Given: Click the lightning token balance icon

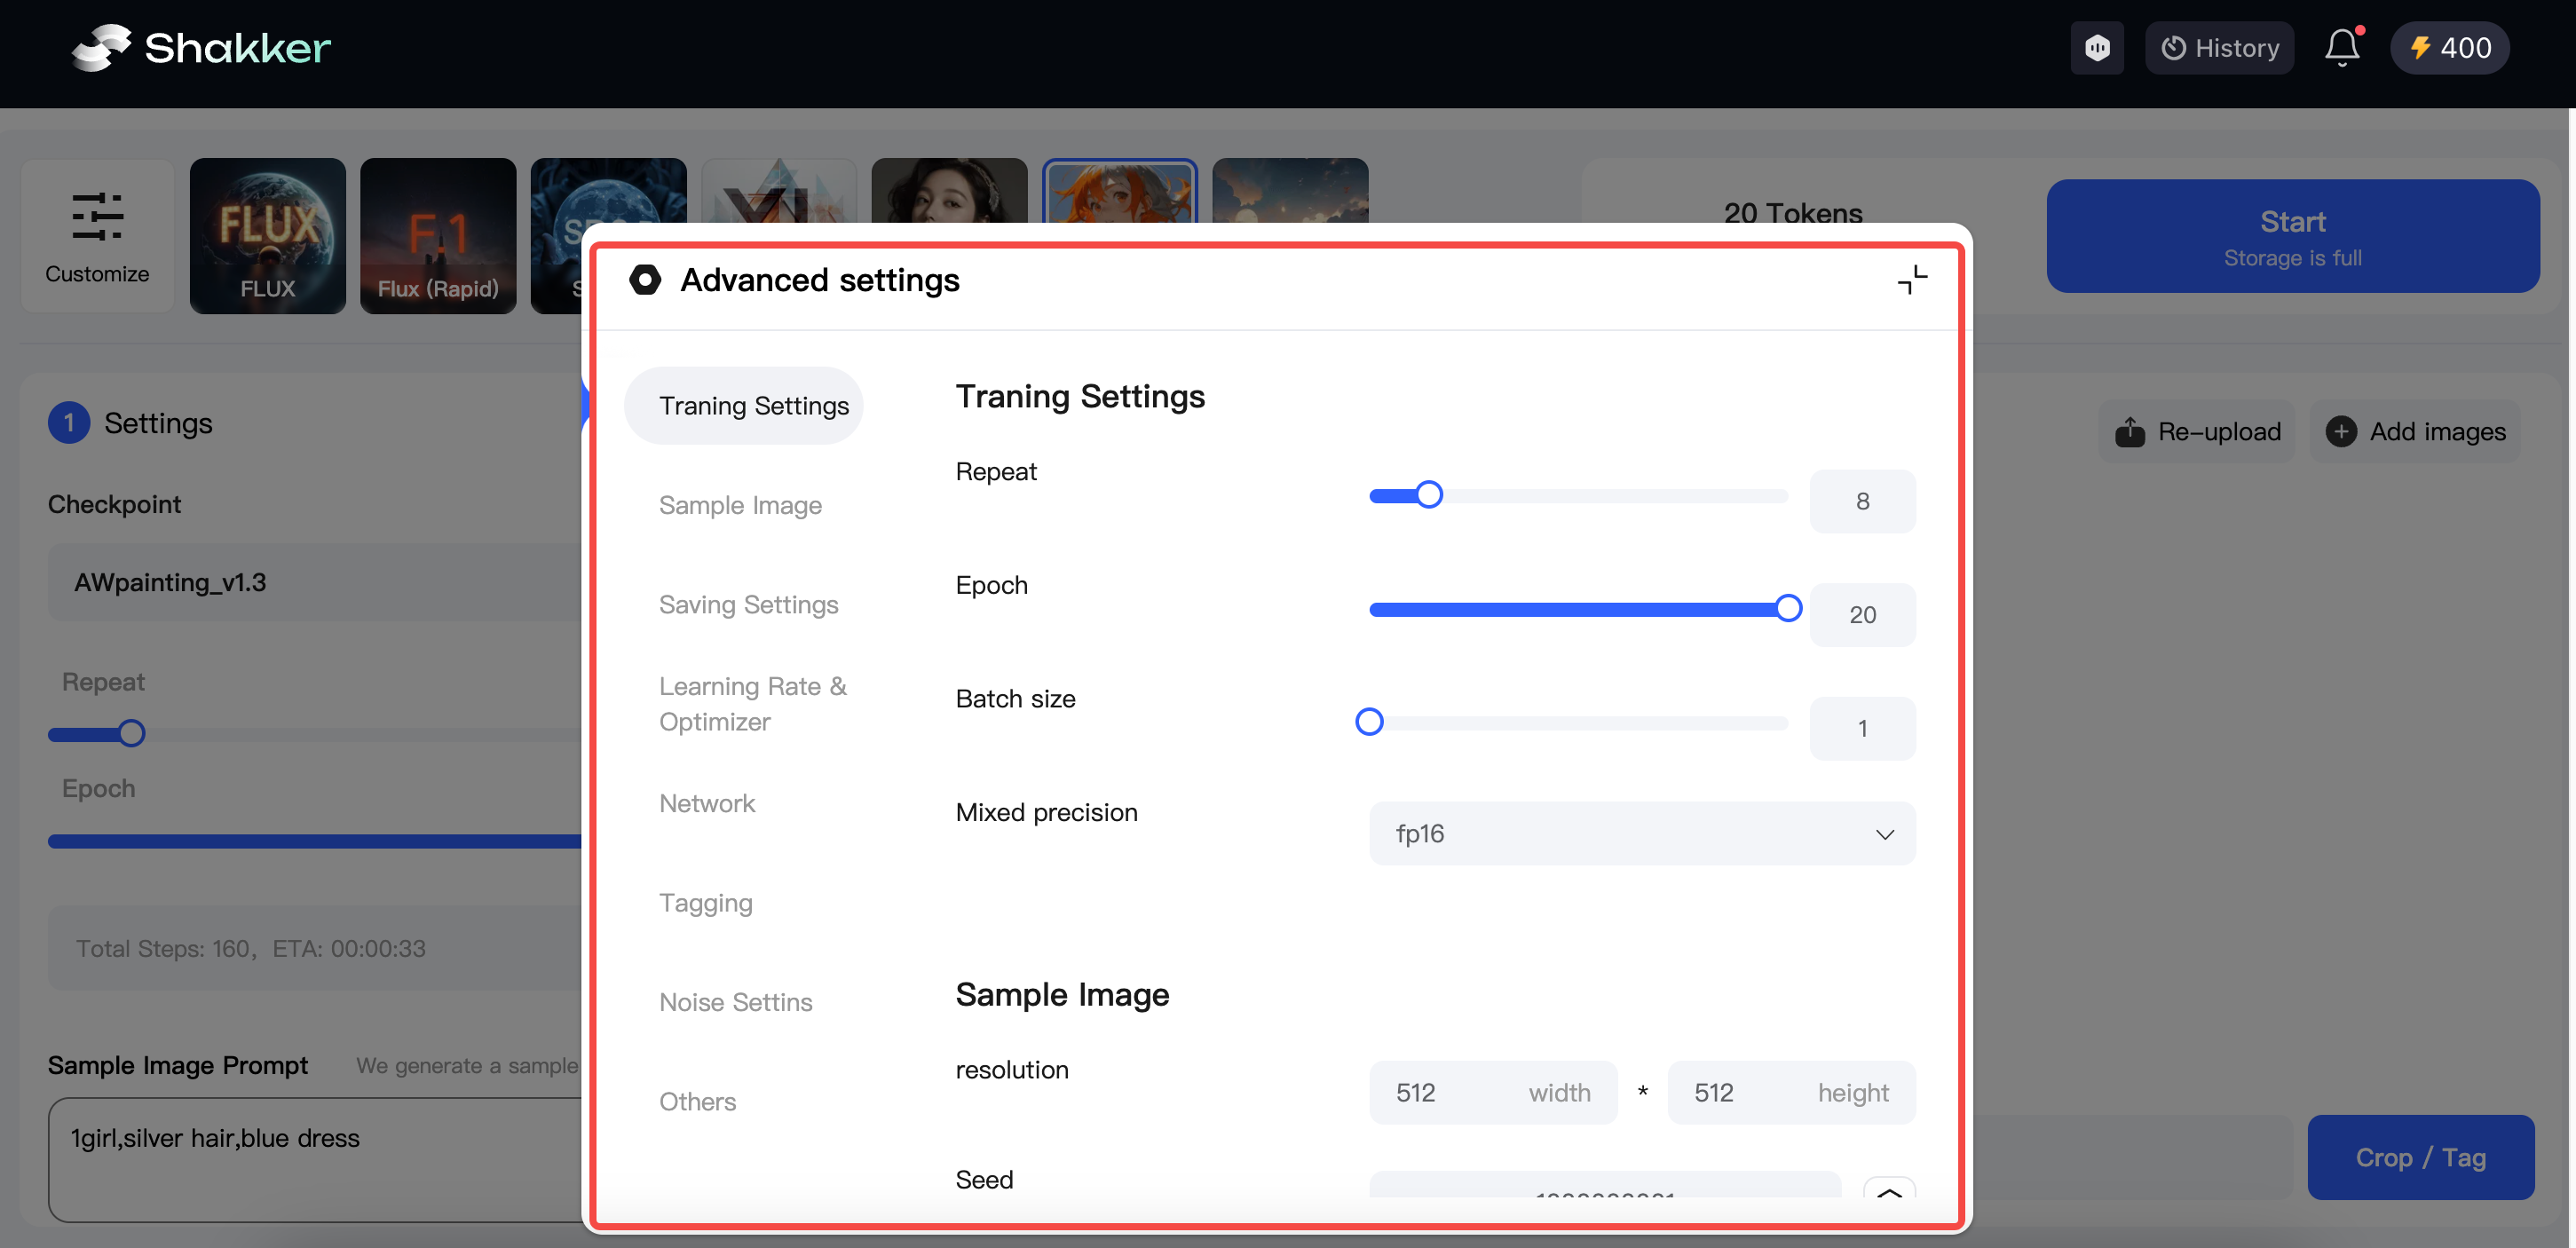Looking at the screenshot, I should pyautogui.click(x=2422, y=47).
